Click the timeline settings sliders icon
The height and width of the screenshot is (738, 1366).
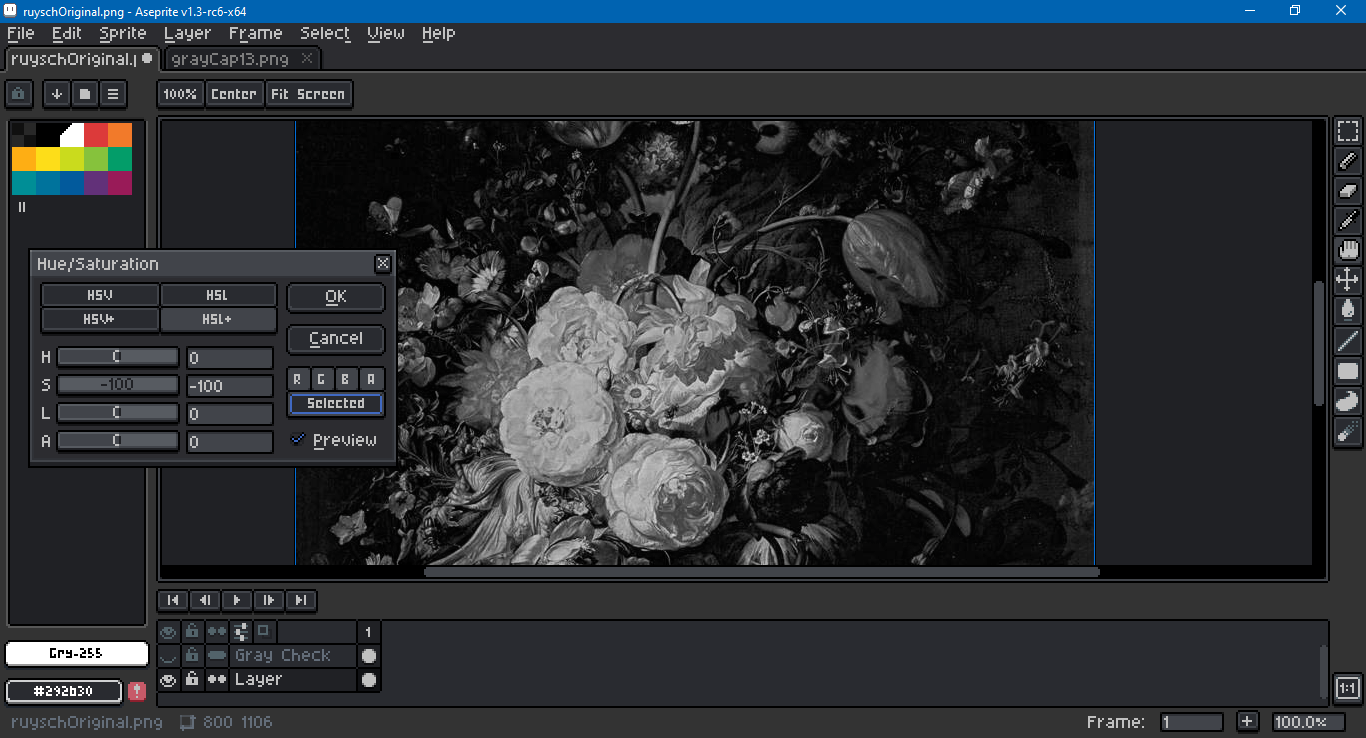[241, 631]
